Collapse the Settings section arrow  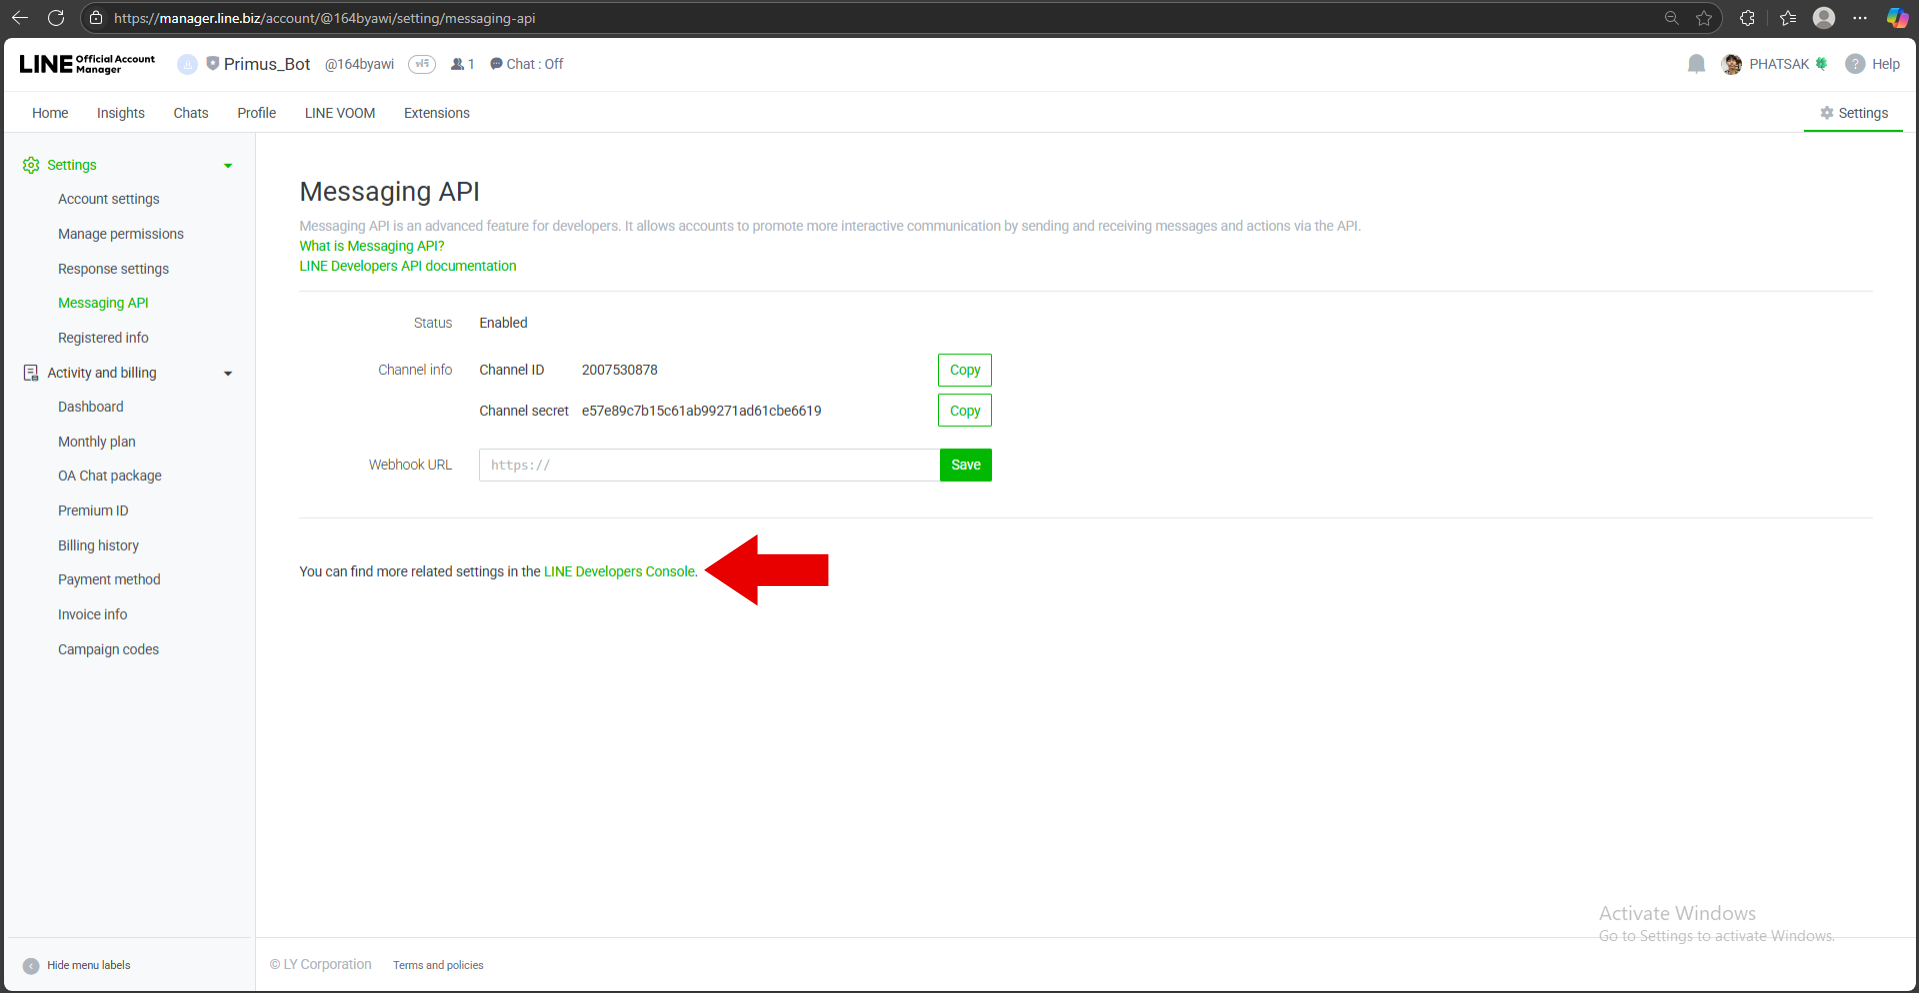click(228, 166)
